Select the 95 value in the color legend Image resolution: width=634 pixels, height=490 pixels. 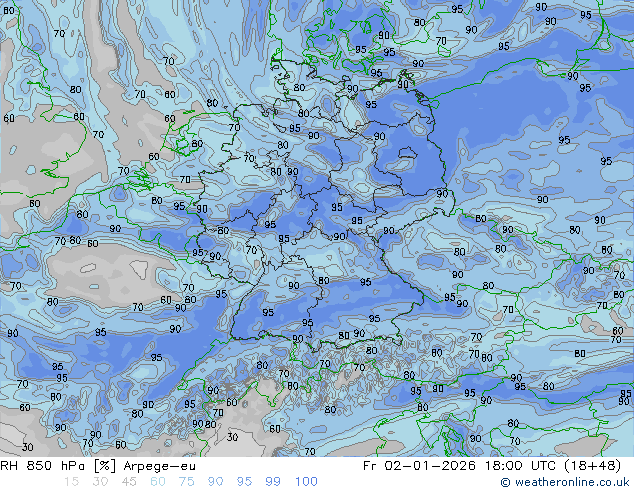[x=244, y=482]
